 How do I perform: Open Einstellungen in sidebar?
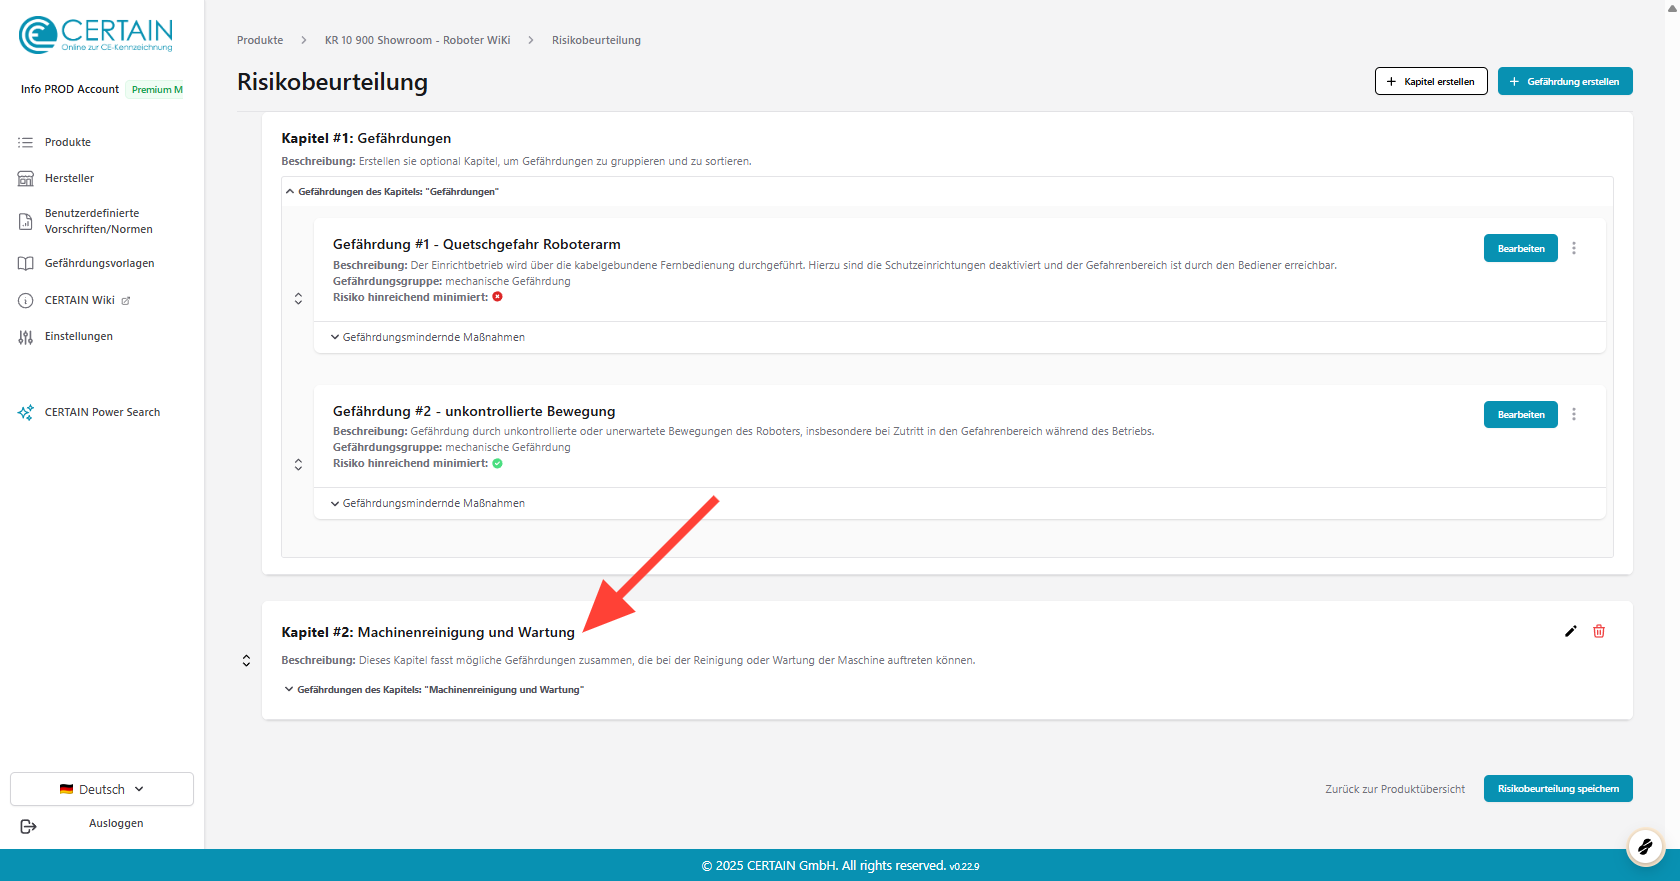click(79, 336)
